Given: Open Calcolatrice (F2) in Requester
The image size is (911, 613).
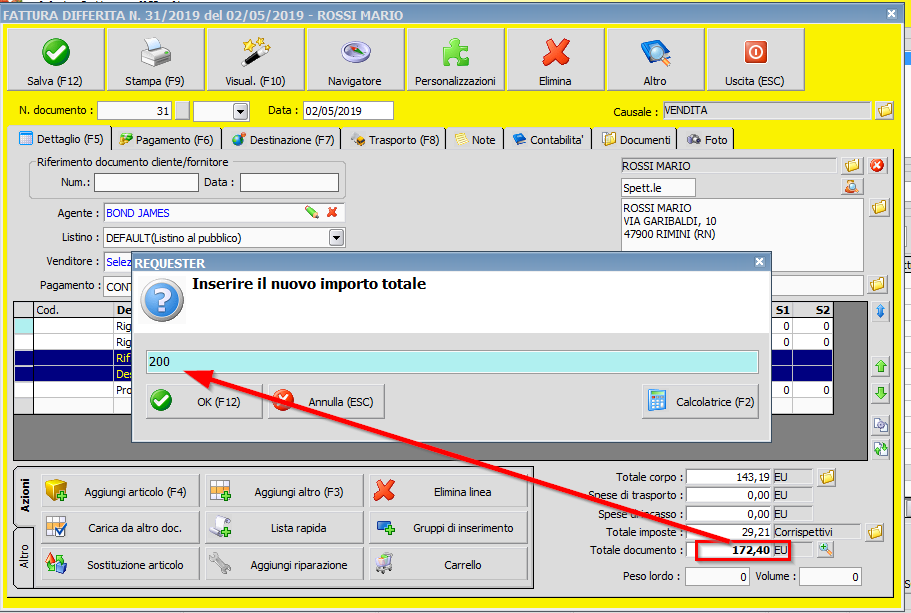Looking at the screenshot, I should (x=700, y=402).
